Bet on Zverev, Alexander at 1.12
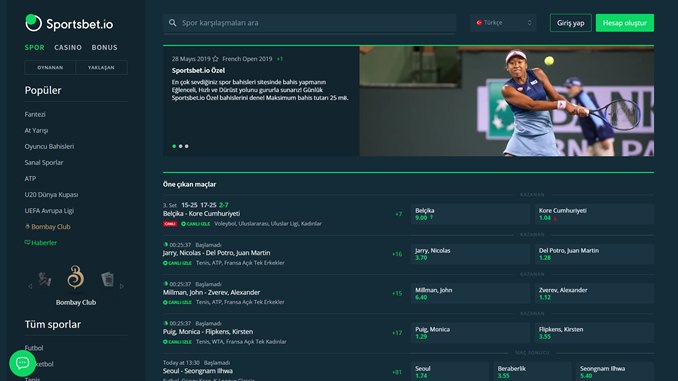Image resolution: width=678 pixels, height=381 pixels. 594,293
